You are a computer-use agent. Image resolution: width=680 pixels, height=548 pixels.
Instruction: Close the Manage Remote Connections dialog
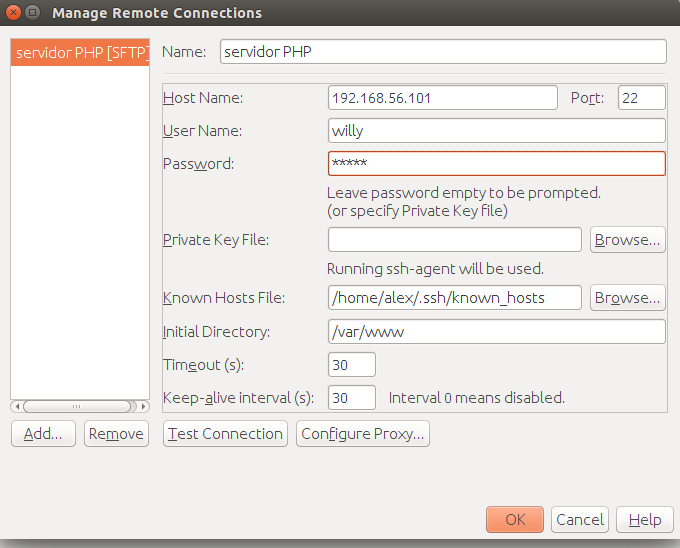click(13, 13)
